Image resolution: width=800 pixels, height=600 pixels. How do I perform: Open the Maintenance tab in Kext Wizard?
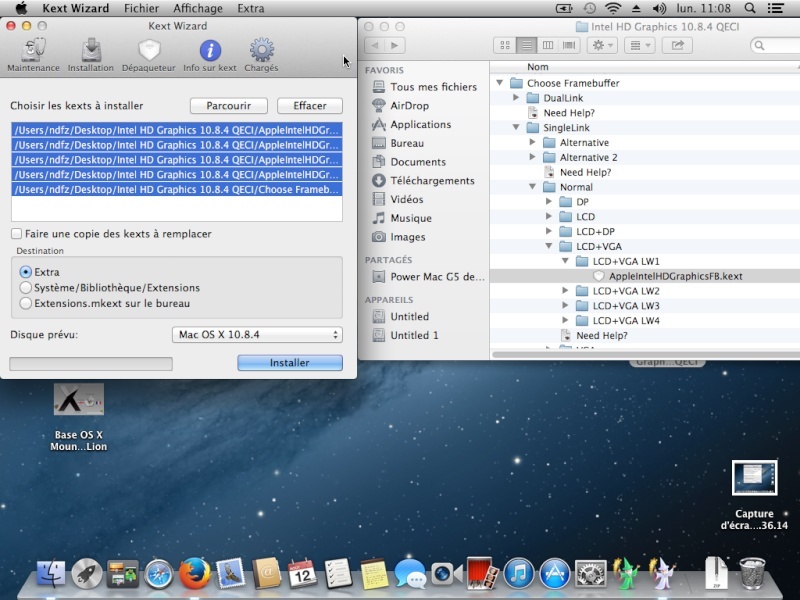coord(33,55)
